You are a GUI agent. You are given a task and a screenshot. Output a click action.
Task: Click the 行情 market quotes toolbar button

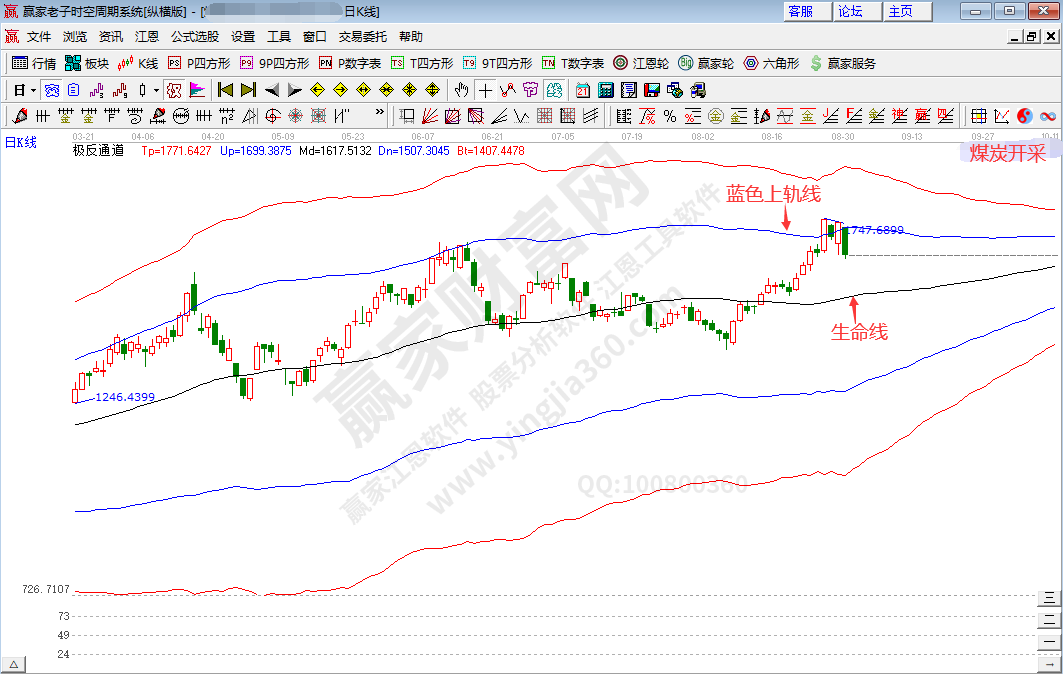34,63
